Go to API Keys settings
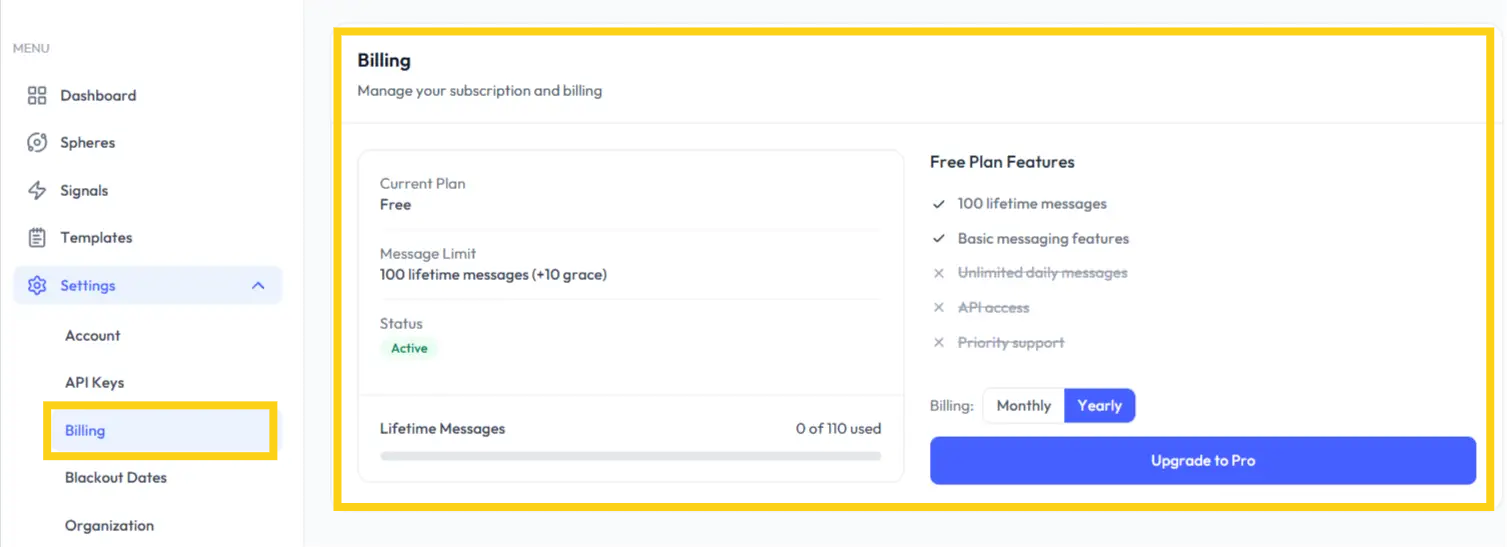Image resolution: width=1507 pixels, height=547 pixels. point(95,383)
